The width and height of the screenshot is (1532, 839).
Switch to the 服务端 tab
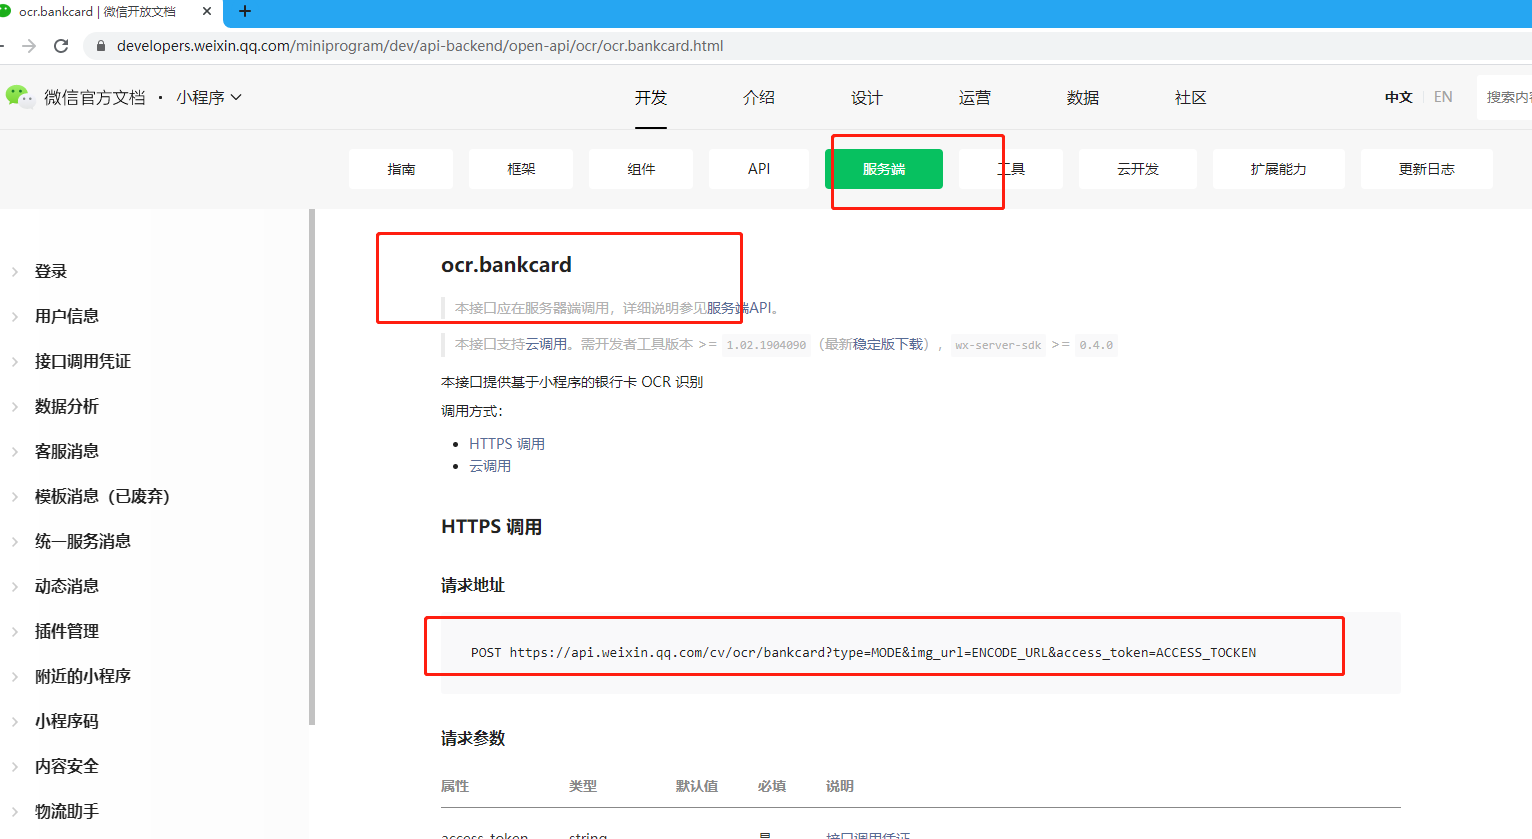click(x=884, y=169)
